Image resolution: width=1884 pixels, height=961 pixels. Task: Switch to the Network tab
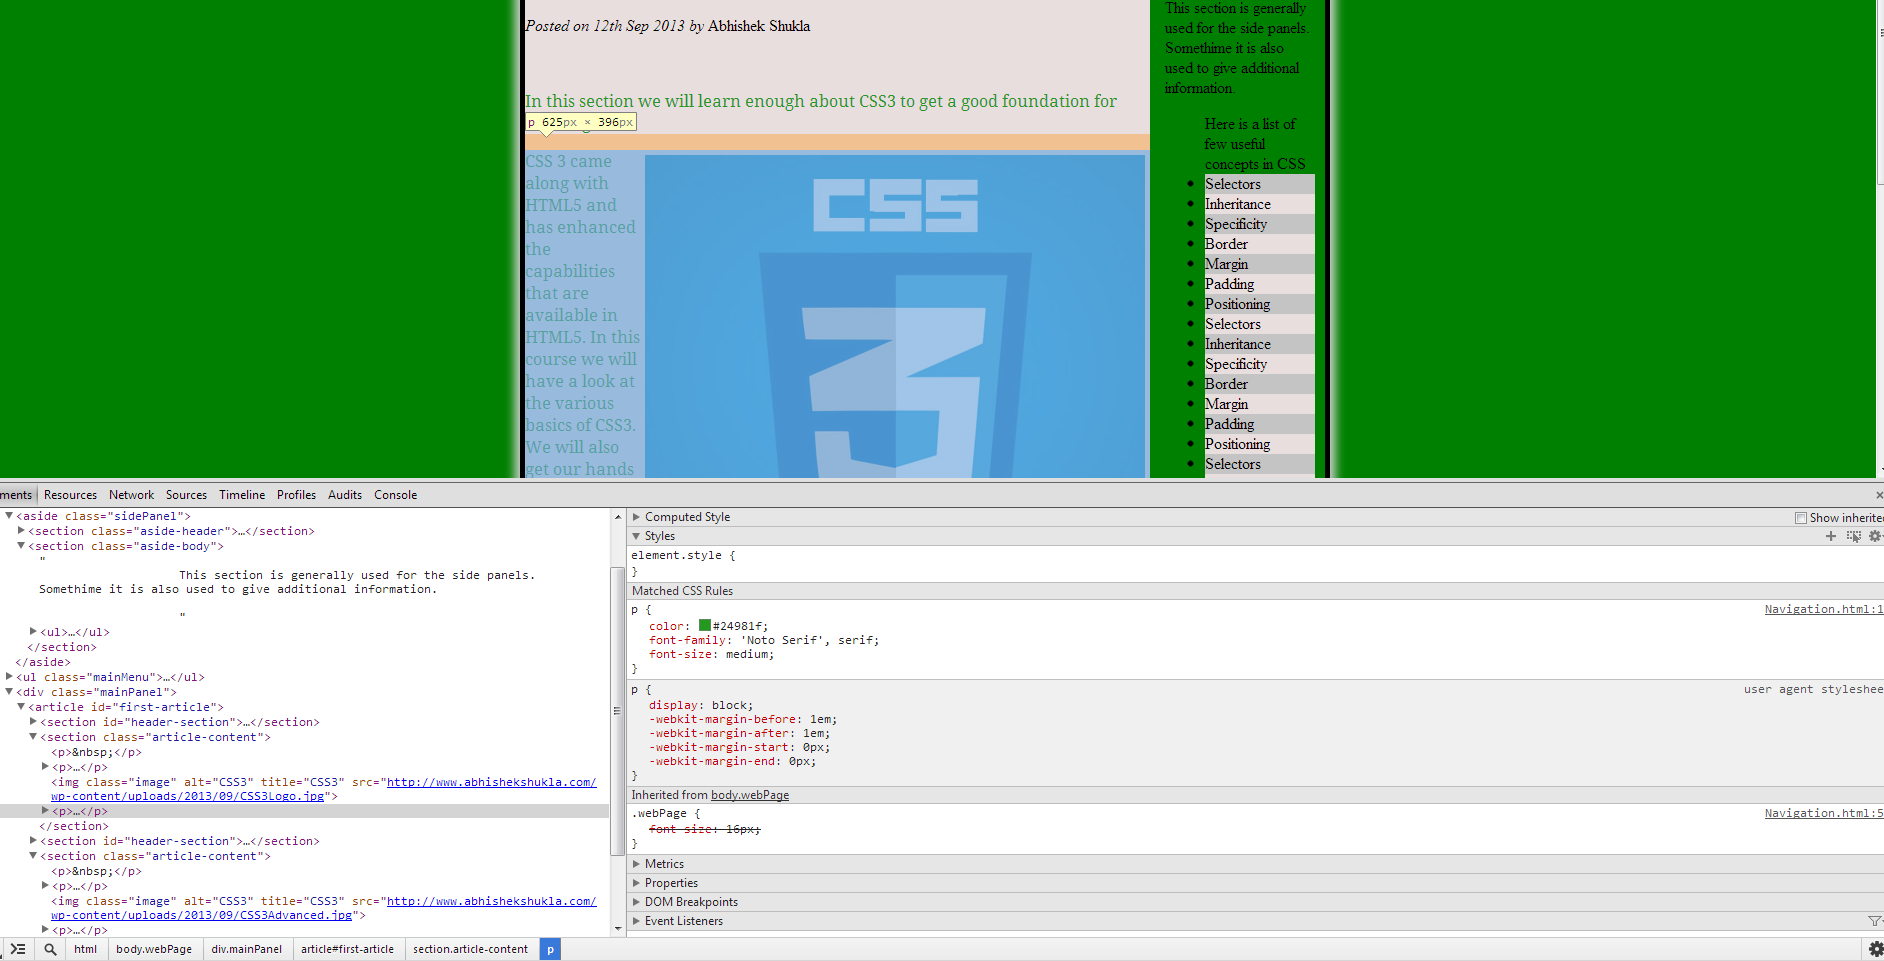131,495
